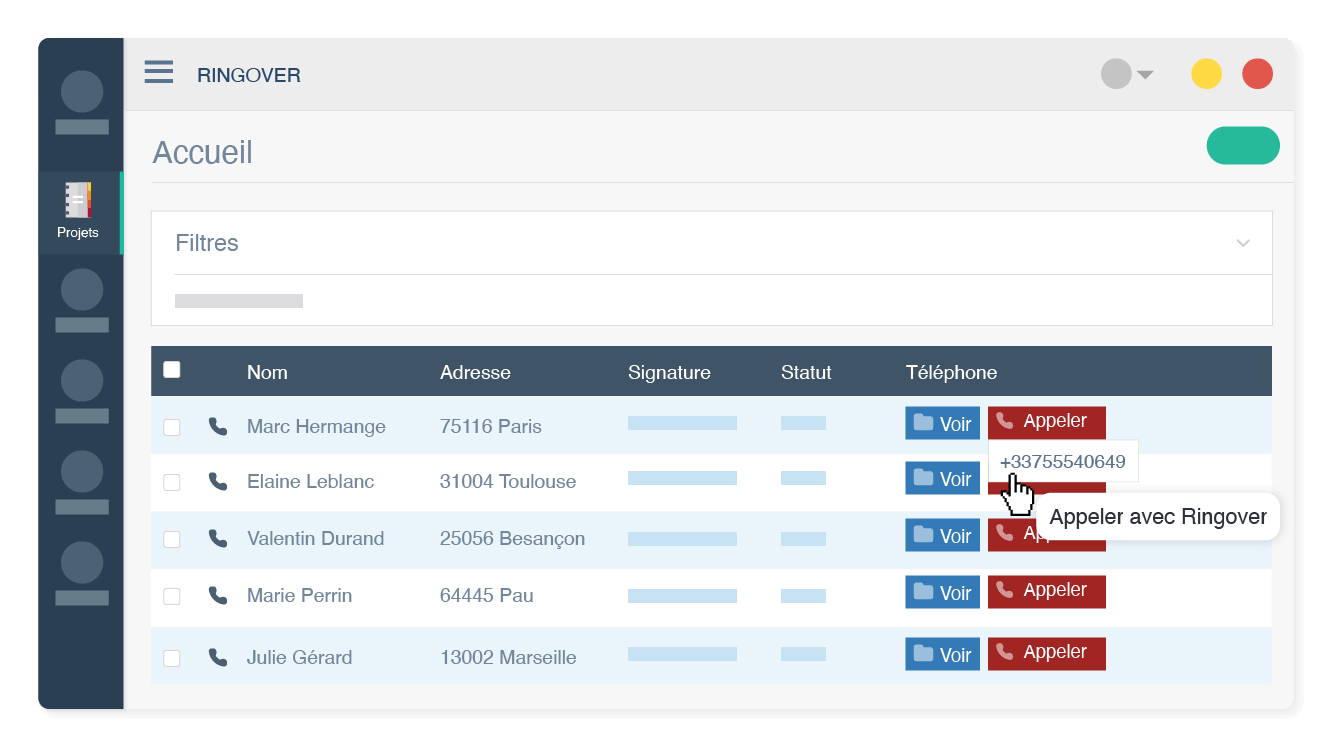Click the phone icon beside Elaine Leblanc
The width and height of the screenshot is (1332, 747).
click(218, 481)
